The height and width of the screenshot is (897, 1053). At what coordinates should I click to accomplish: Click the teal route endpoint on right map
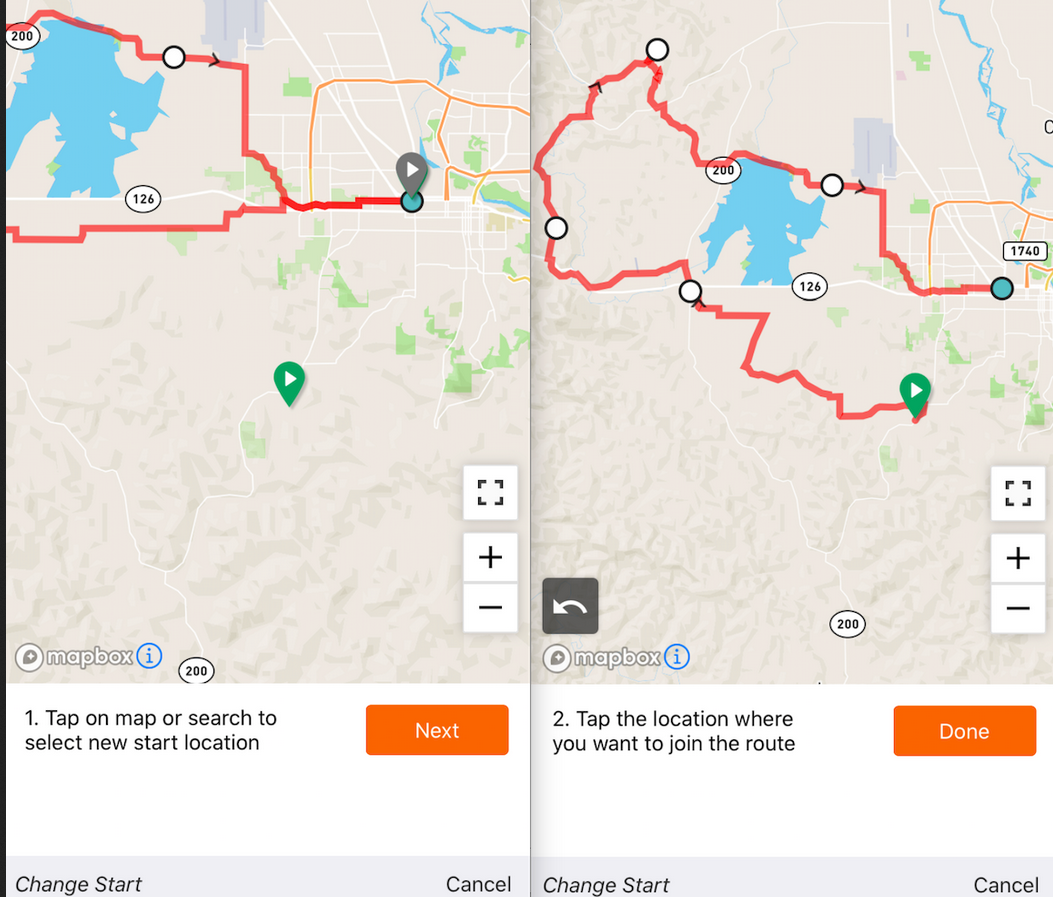(x=1001, y=289)
